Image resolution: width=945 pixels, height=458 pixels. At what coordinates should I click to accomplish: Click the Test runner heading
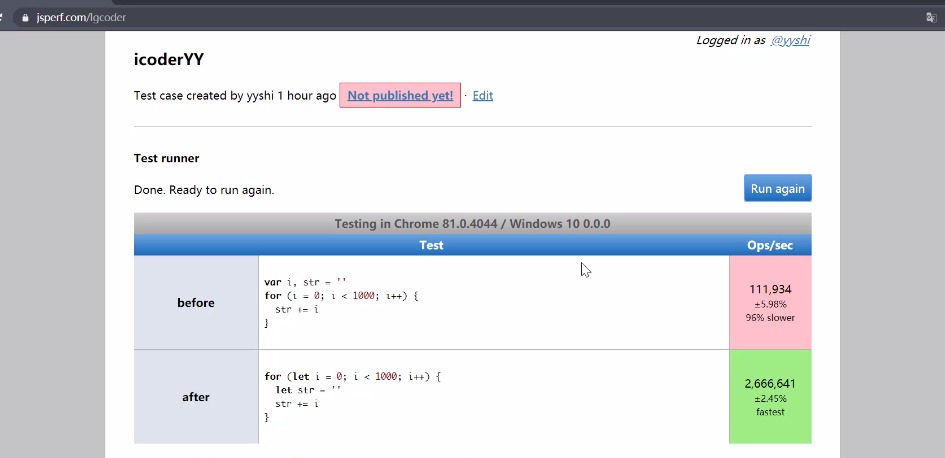pos(166,158)
